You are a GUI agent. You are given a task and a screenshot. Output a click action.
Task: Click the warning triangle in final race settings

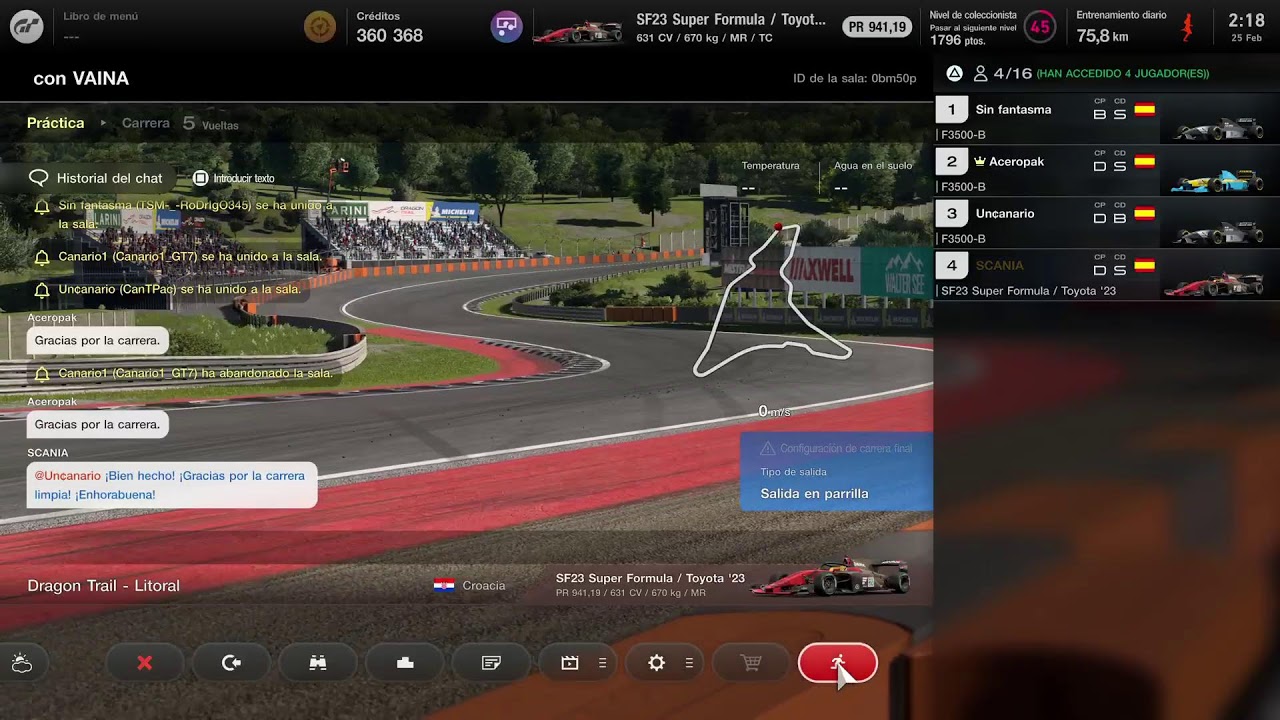click(x=767, y=449)
